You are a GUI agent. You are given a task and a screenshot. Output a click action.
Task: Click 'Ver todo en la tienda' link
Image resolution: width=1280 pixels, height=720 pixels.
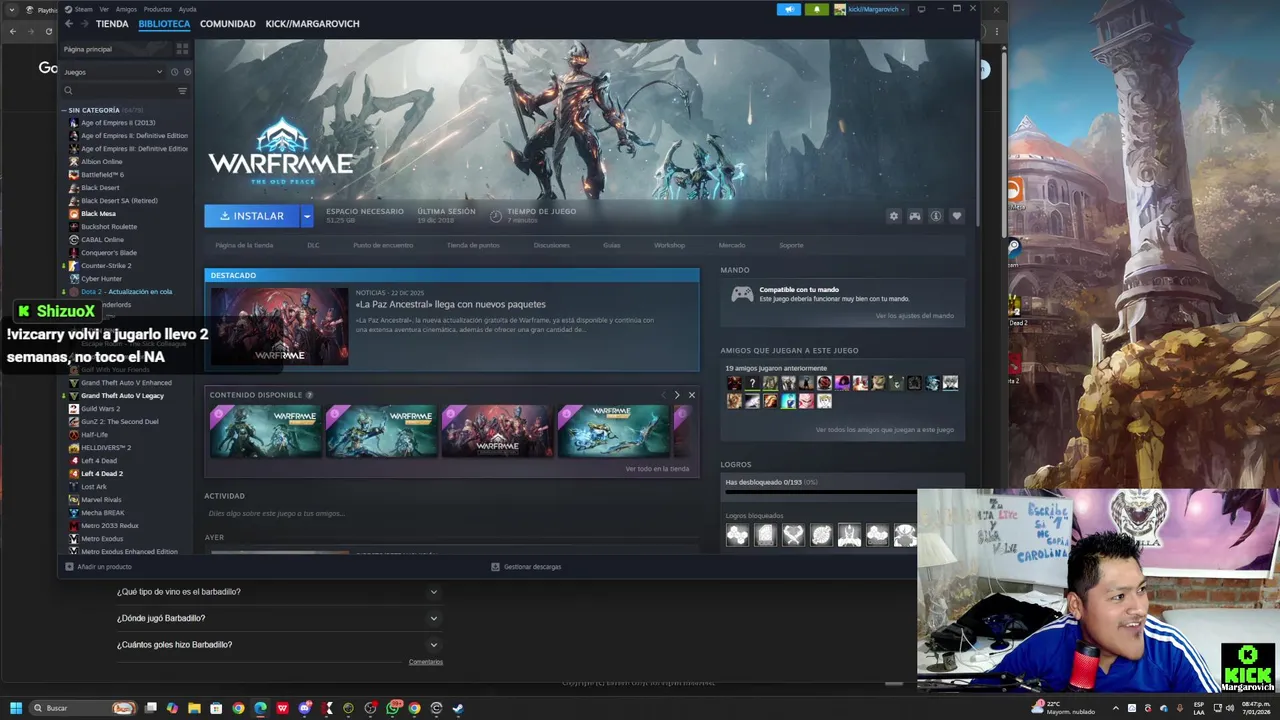pyautogui.click(x=657, y=469)
